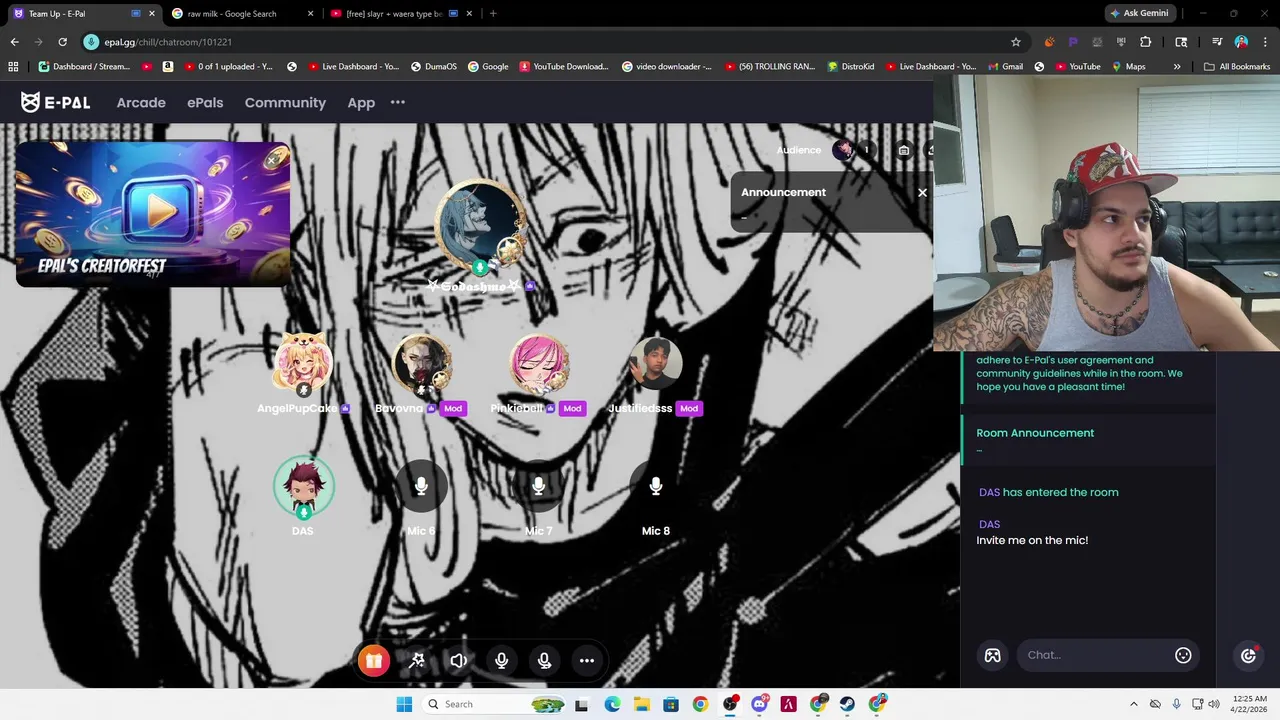Open the Chrome three-dot menu
This screenshot has height=720, width=1280.
(1265, 42)
